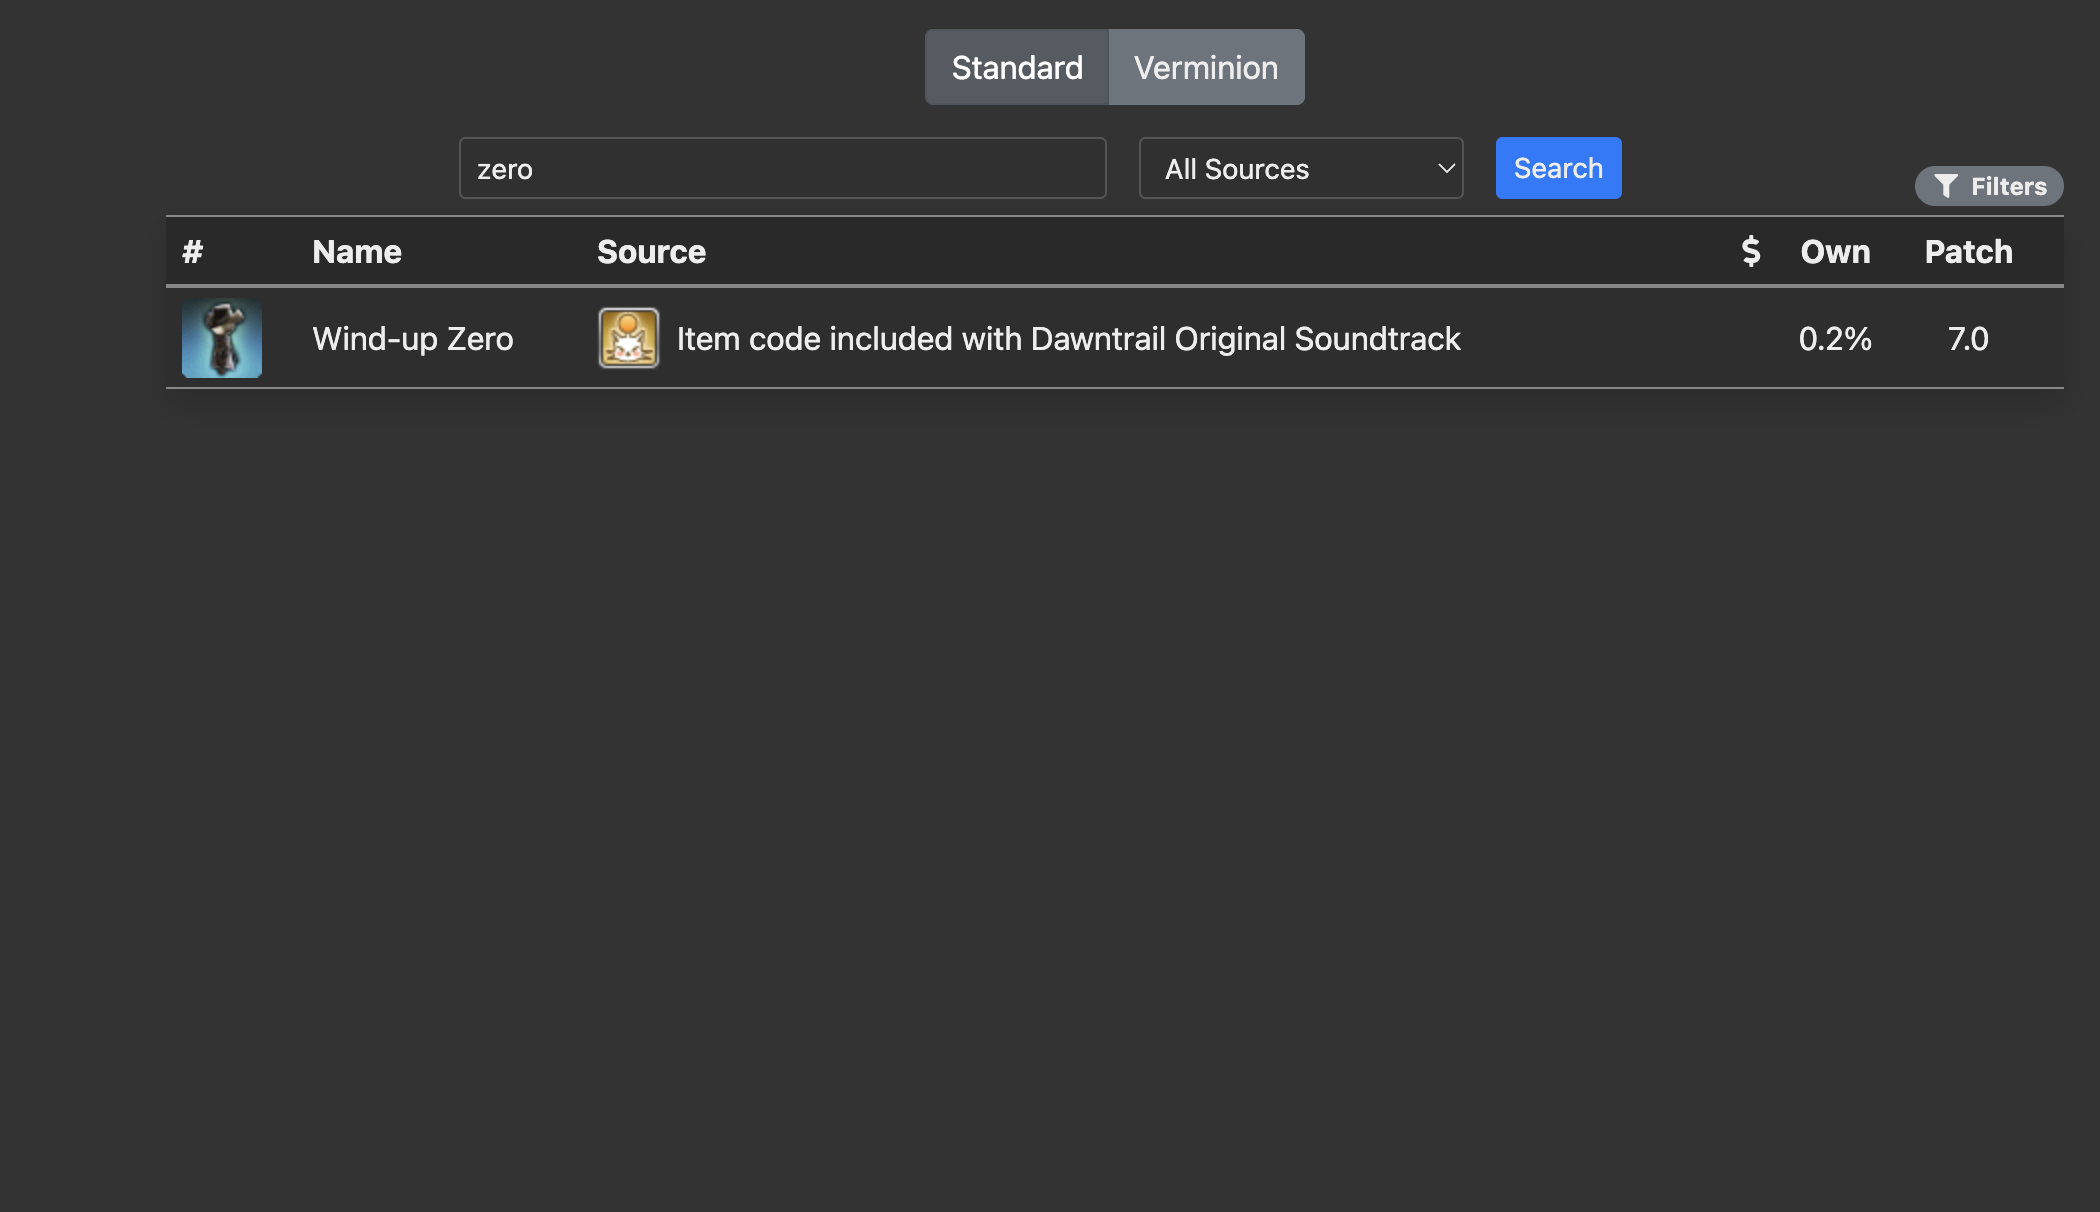Image resolution: width=2100 pixels, height=1212 pixels.
Task: Click the dollar sign column header
Action: (1750, 251)
